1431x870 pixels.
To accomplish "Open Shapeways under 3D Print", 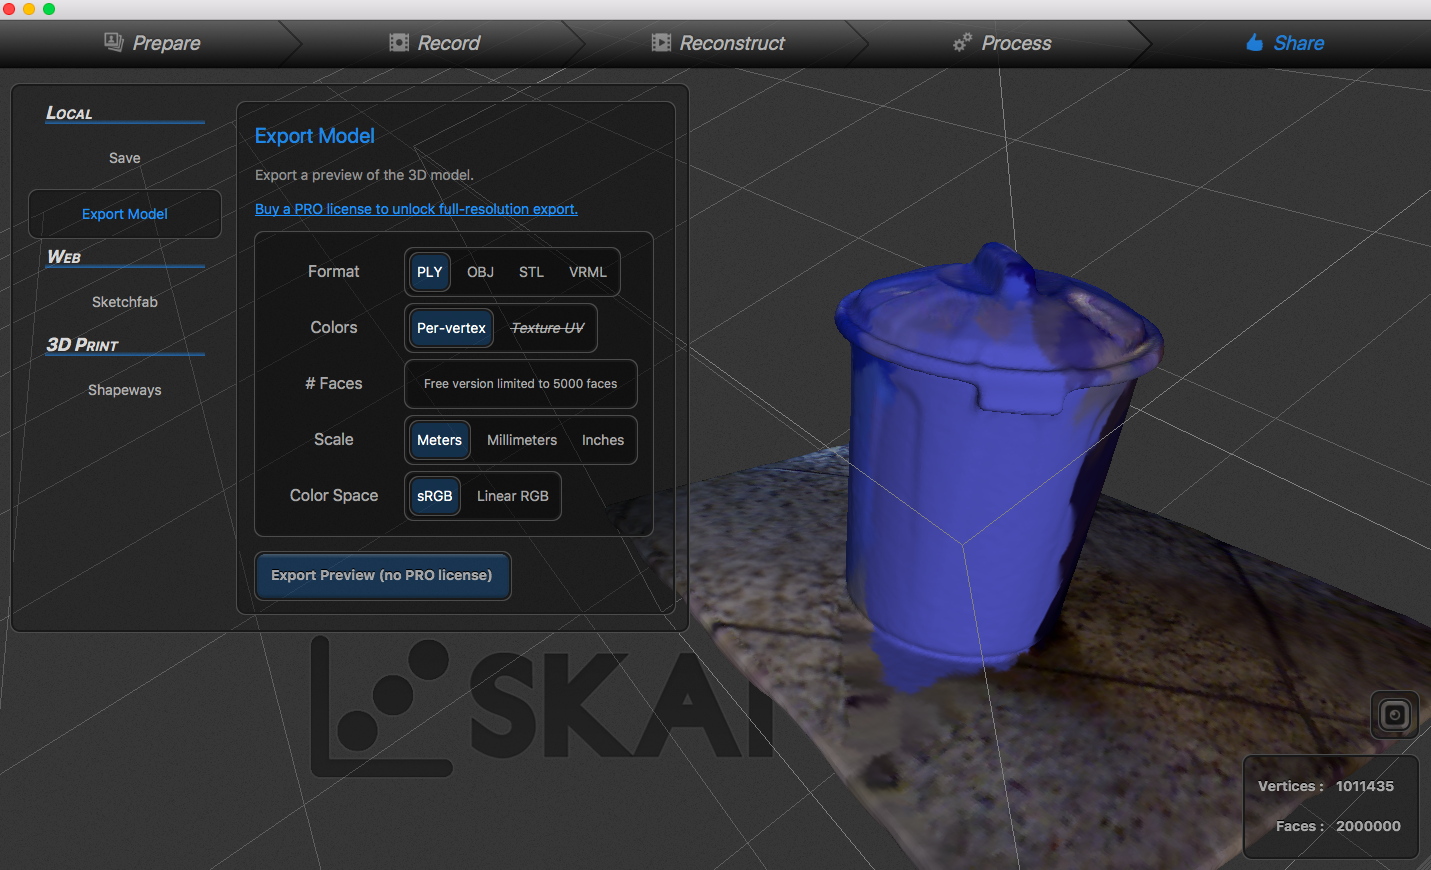I will [125, 390].
